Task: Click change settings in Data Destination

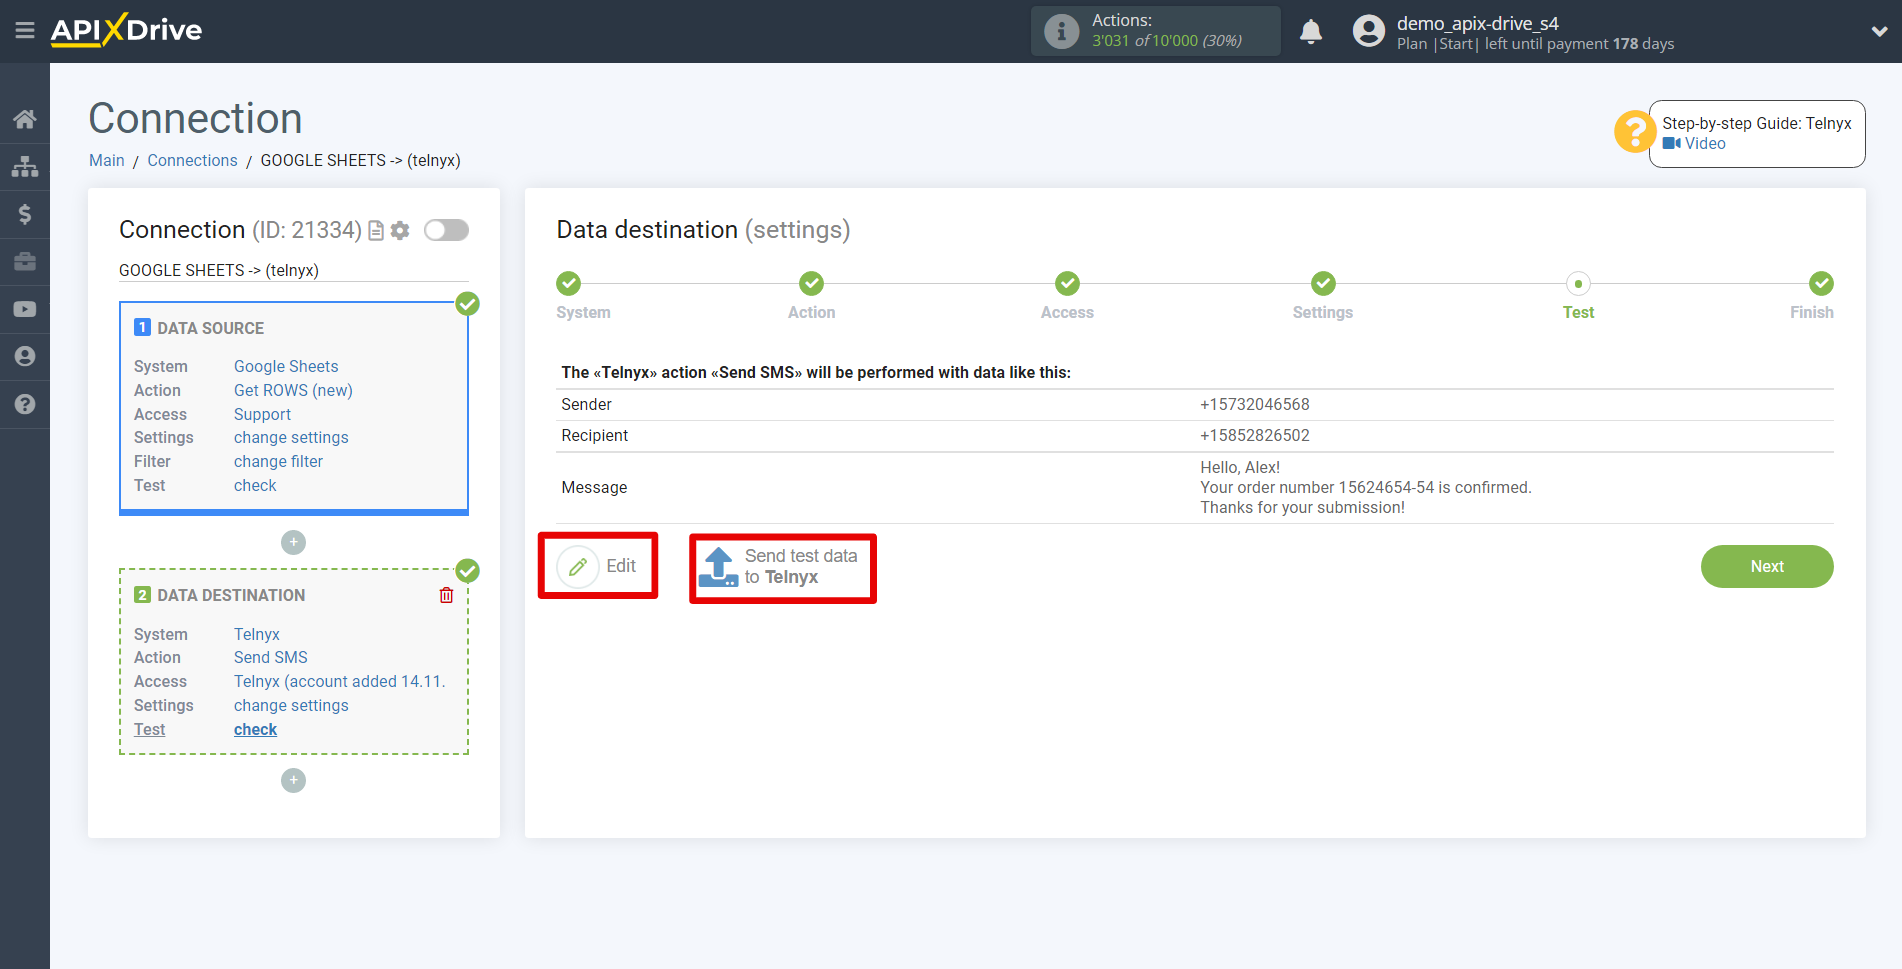Action: (x=291, y=705)
